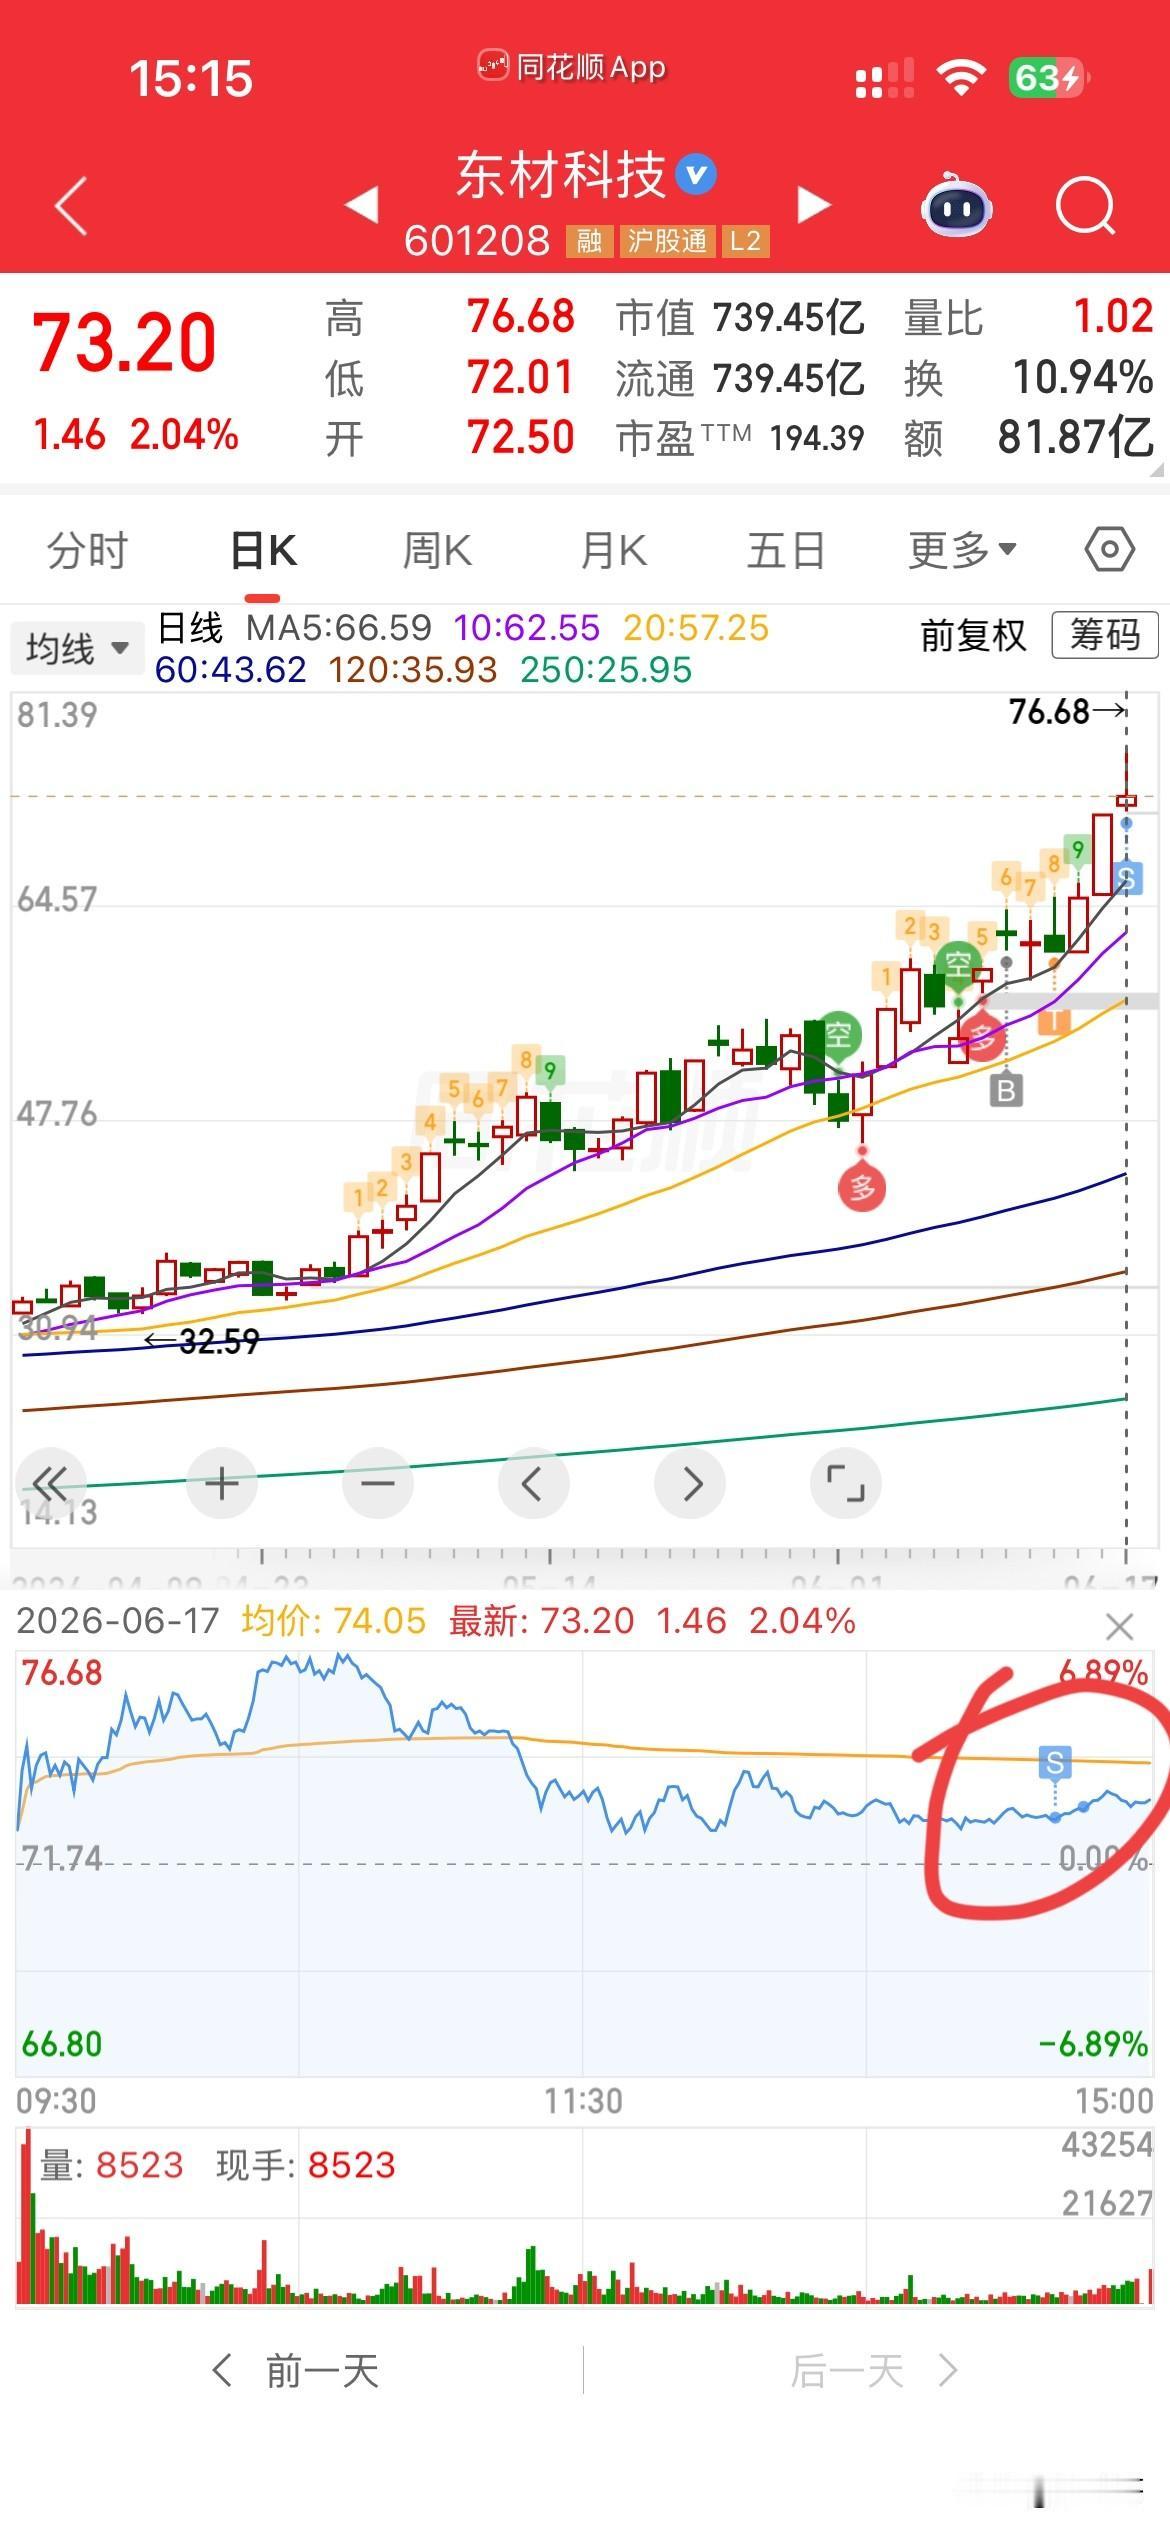Tap high price 76.68 in header

(521, 318)
